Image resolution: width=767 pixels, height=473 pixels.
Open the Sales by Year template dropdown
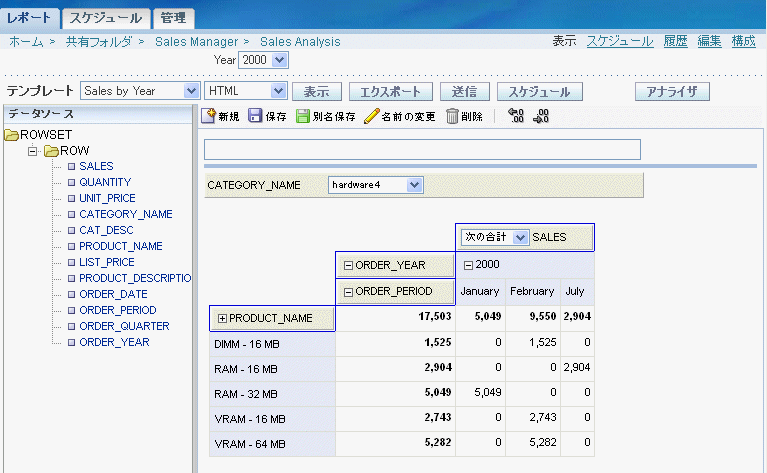point(191,91)
